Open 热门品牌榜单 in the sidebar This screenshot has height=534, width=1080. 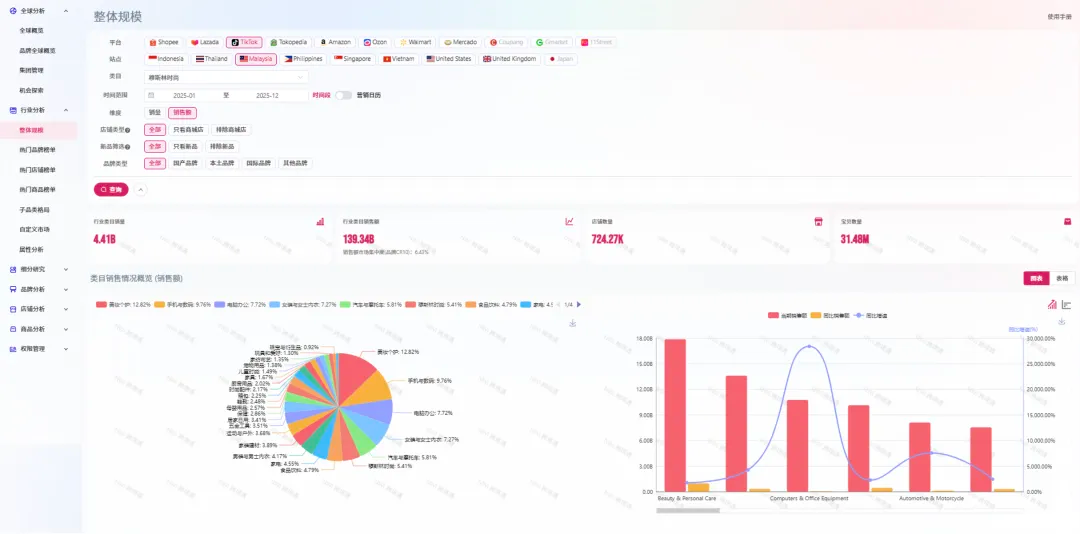click(38, 150)
